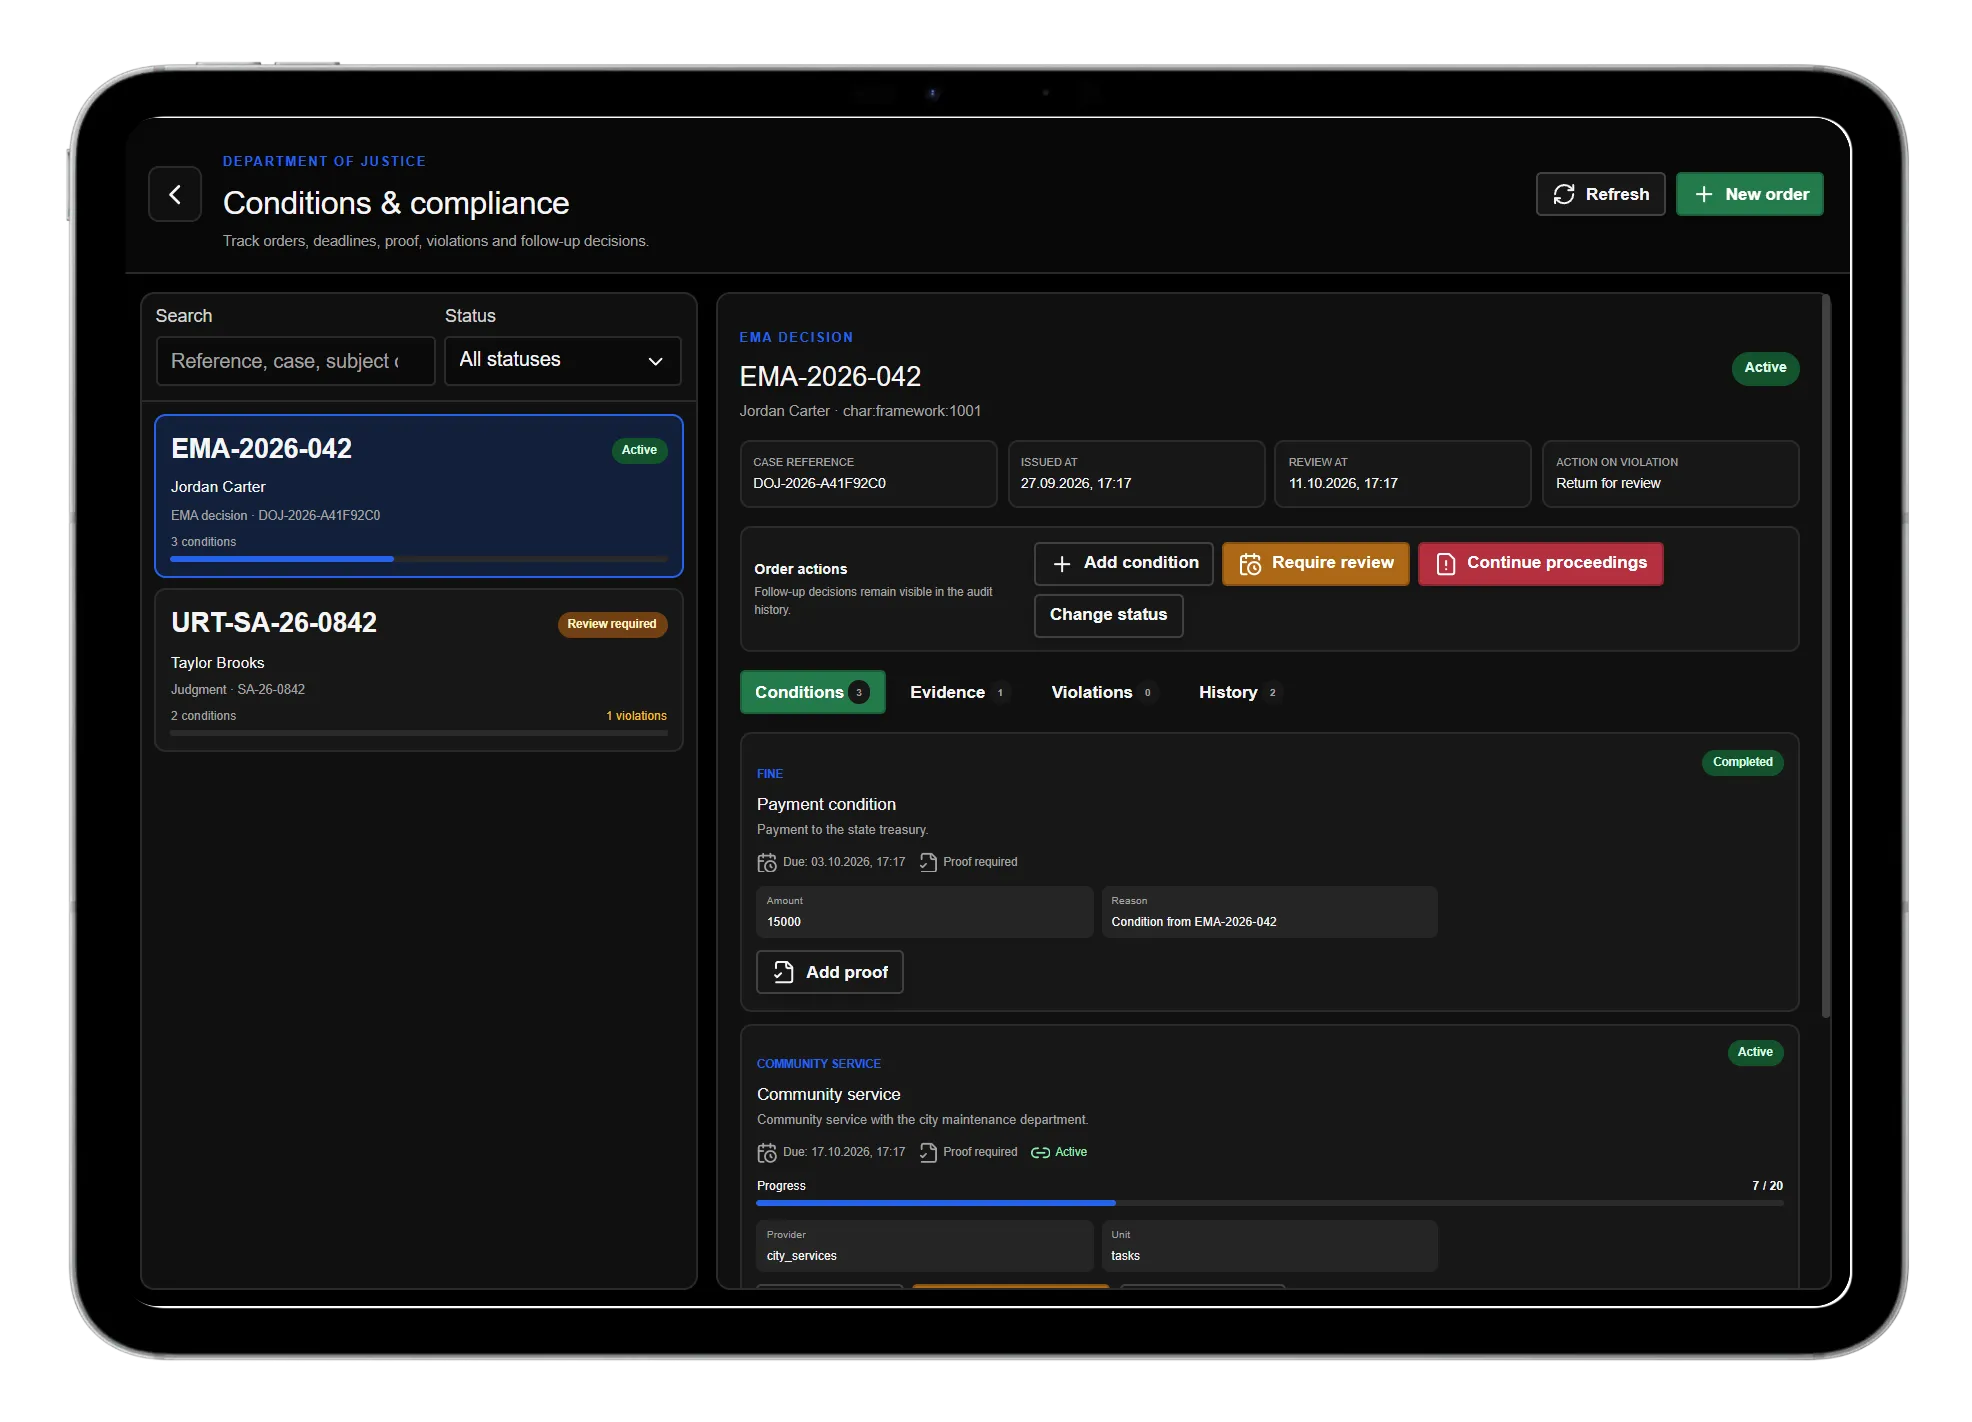Open the Evidence tab
This screenshot has width=1972, height=1422.
click(958, 692)
